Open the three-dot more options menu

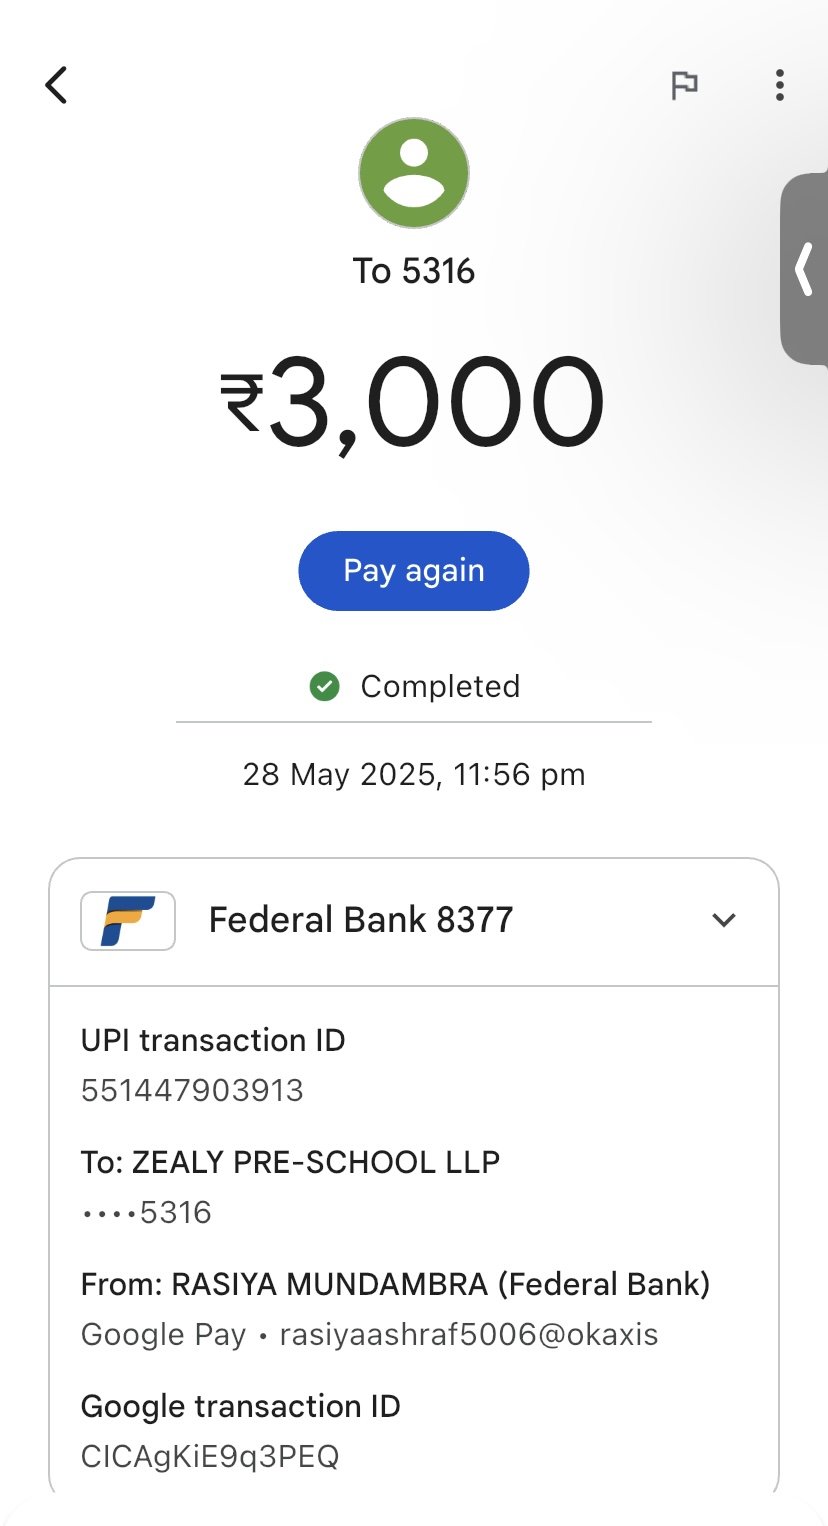pyautogui.click(x=779, y=85)
